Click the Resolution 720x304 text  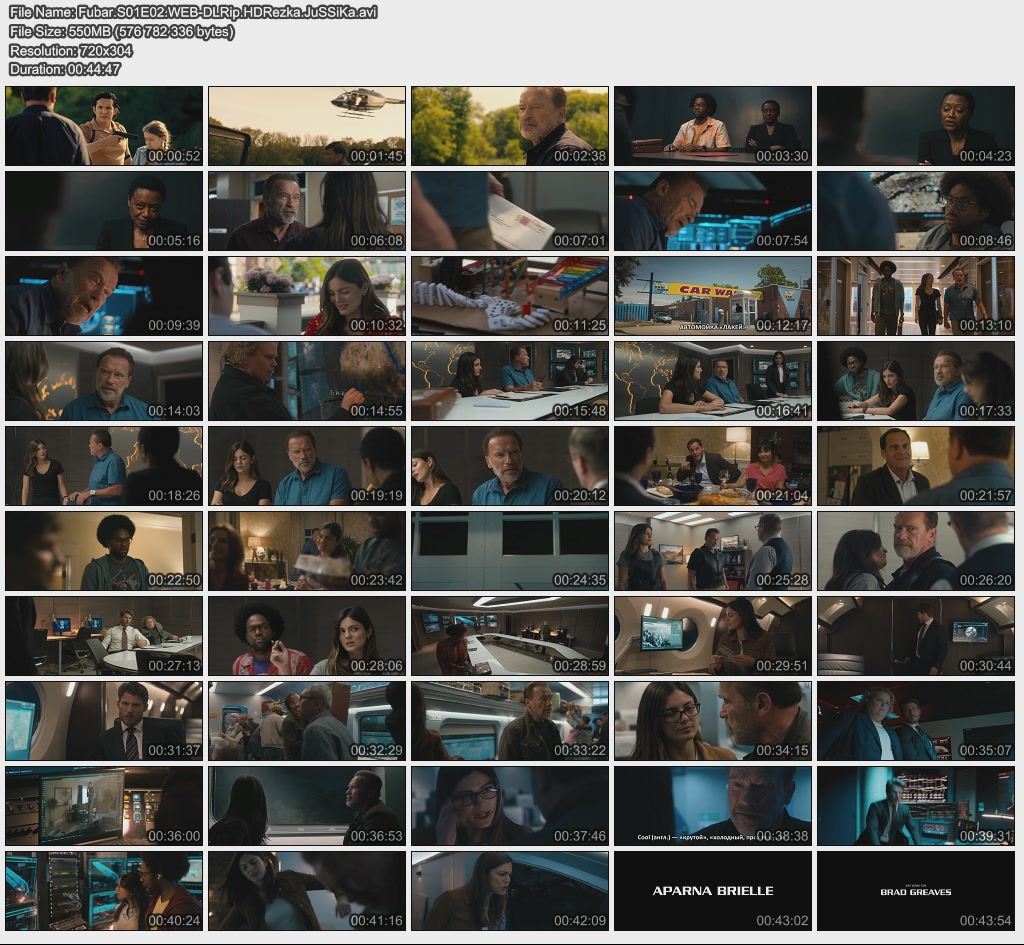click(71, 50)
